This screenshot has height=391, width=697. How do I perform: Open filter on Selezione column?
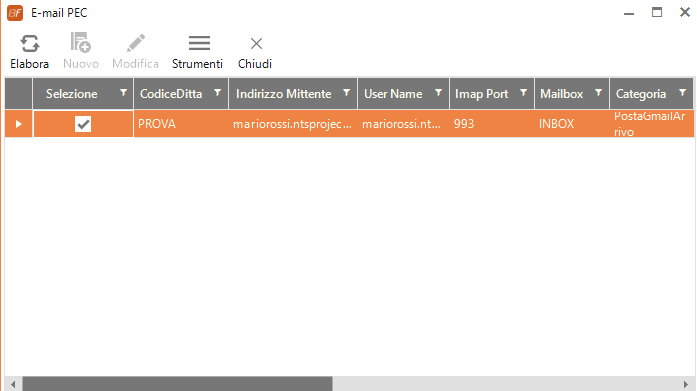[x=124, y=93]
